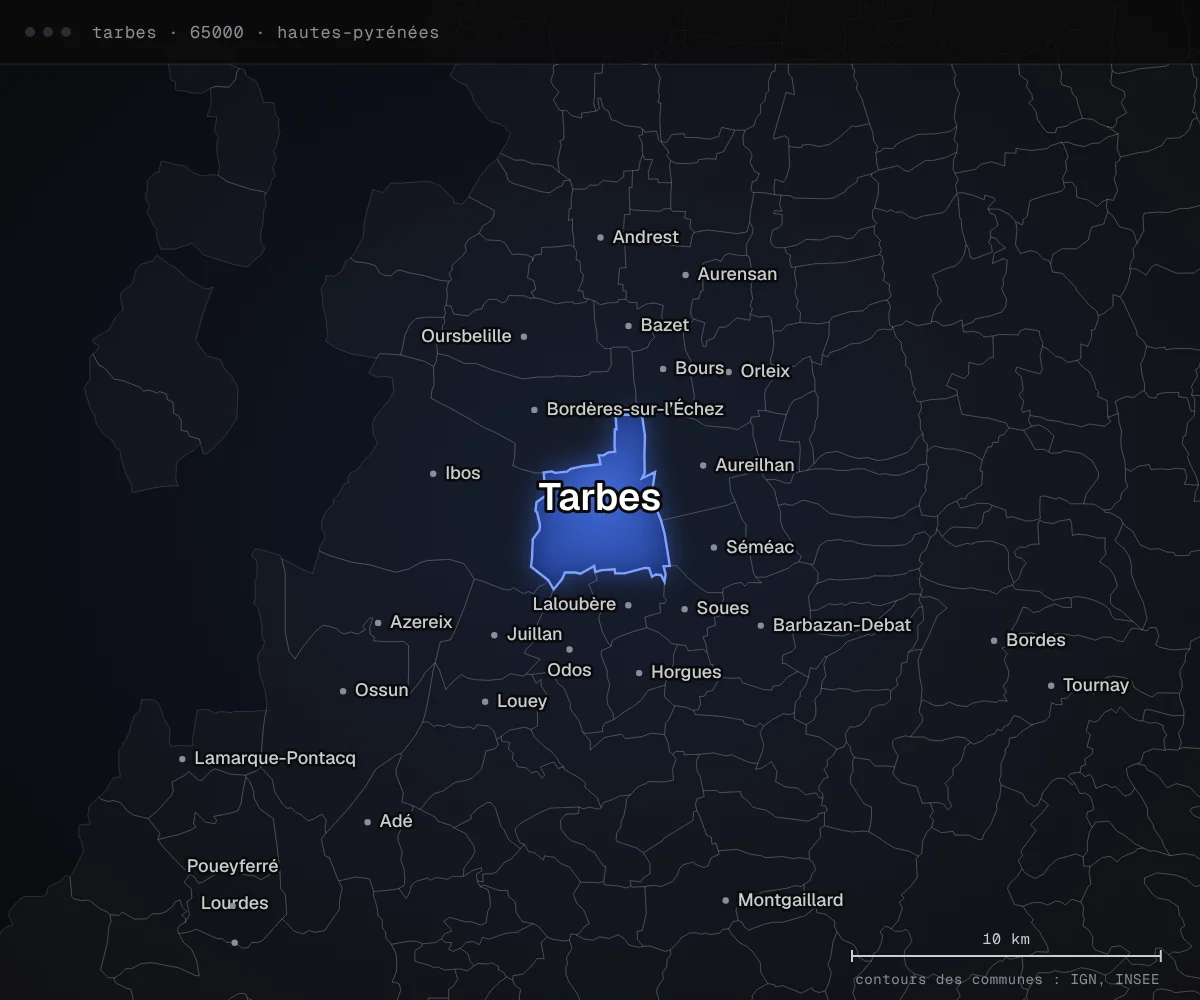Select the Ibos town label
The width and height of the screenshot is (1200, 1000).
click(463, 473)
